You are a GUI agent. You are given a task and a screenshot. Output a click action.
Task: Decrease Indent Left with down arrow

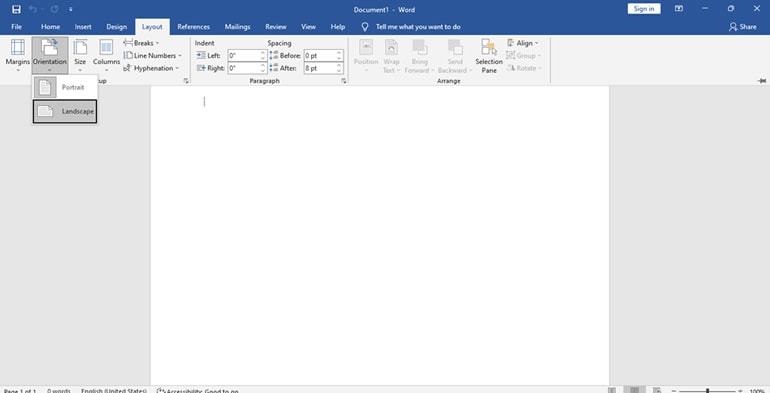click(x=263, y=58)
